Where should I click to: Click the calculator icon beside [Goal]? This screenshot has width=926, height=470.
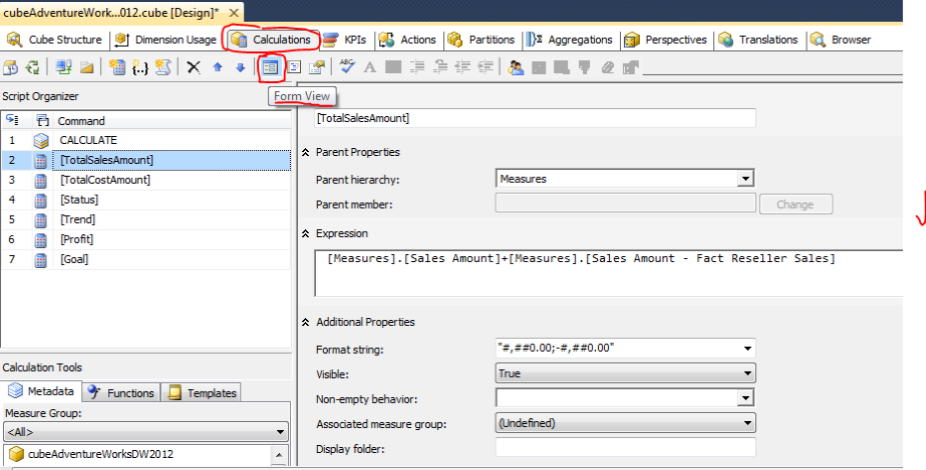tap(41, 259)
